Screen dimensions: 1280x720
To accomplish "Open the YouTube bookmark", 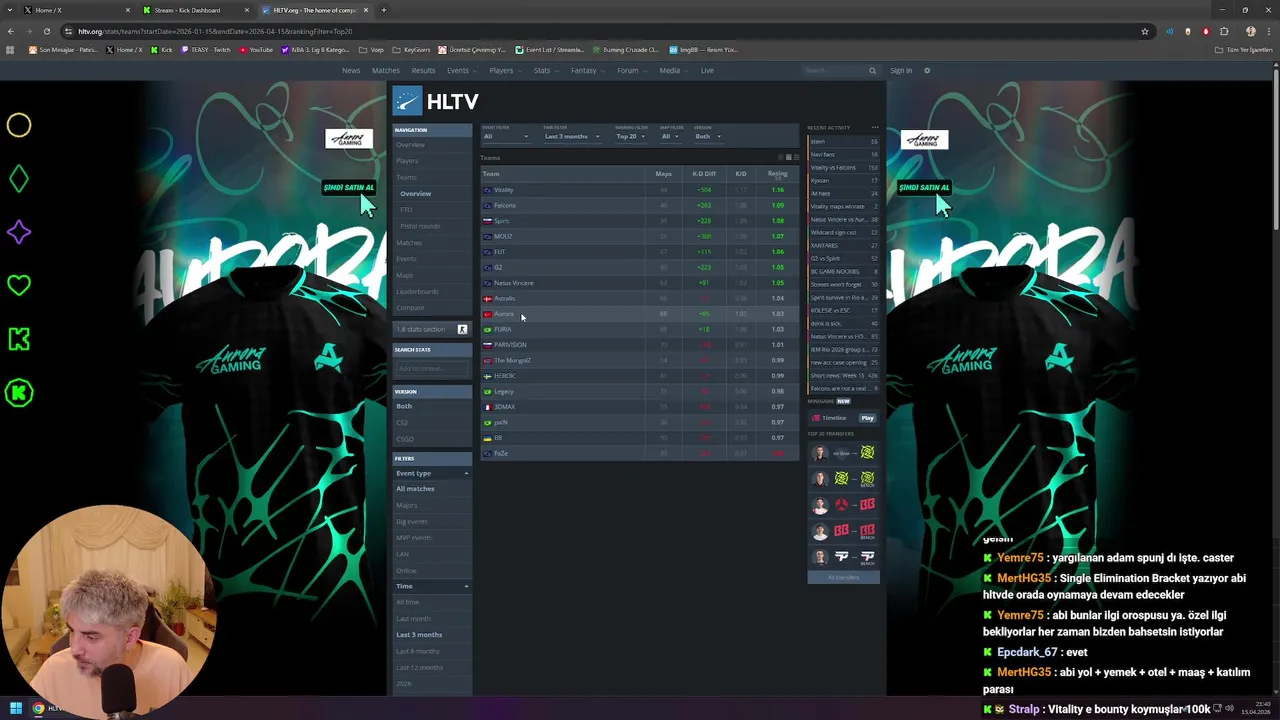I will (x=256, y=50).
